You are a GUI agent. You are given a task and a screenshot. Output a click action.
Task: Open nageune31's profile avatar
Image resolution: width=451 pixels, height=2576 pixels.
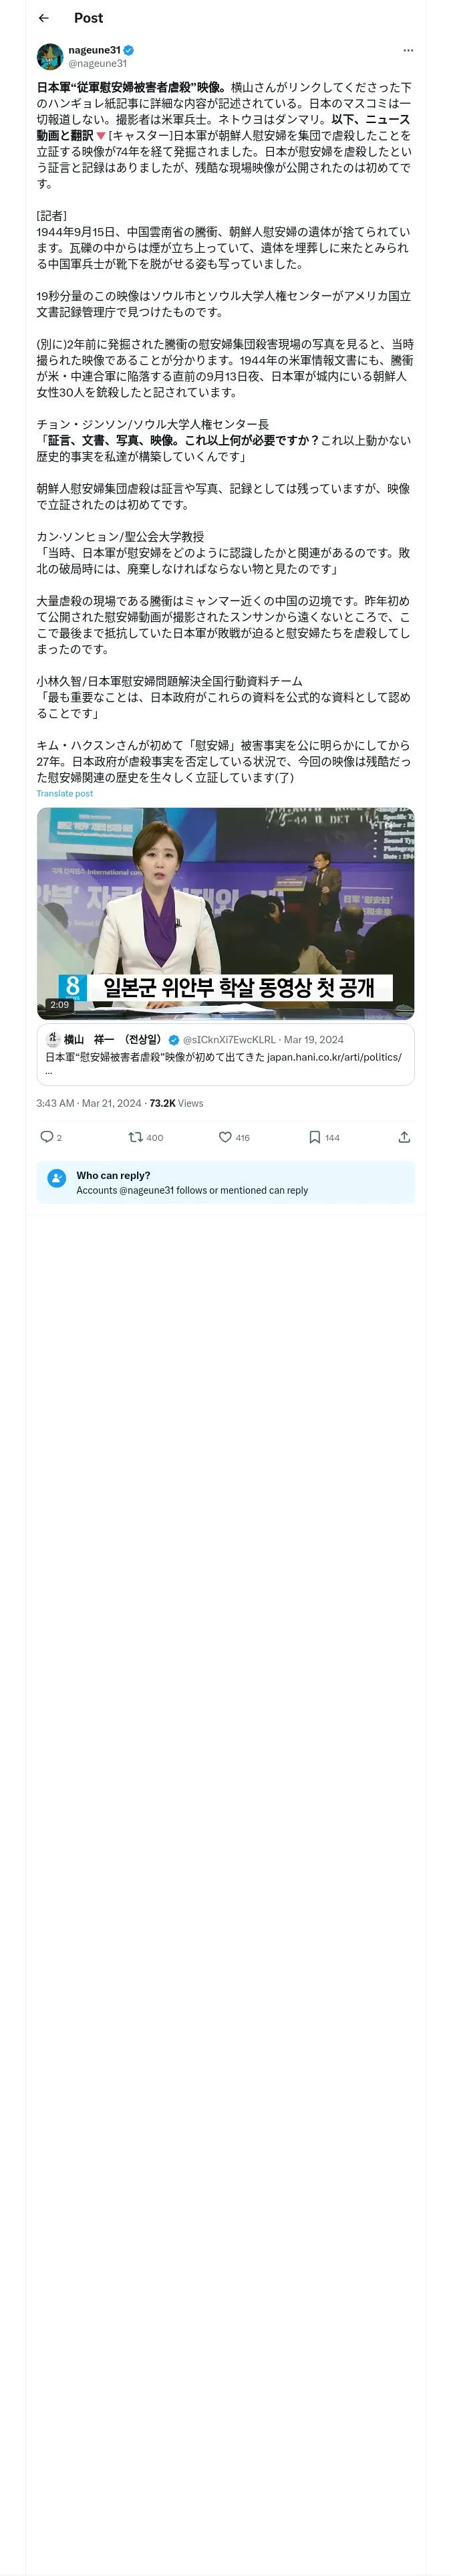(50, 56)
